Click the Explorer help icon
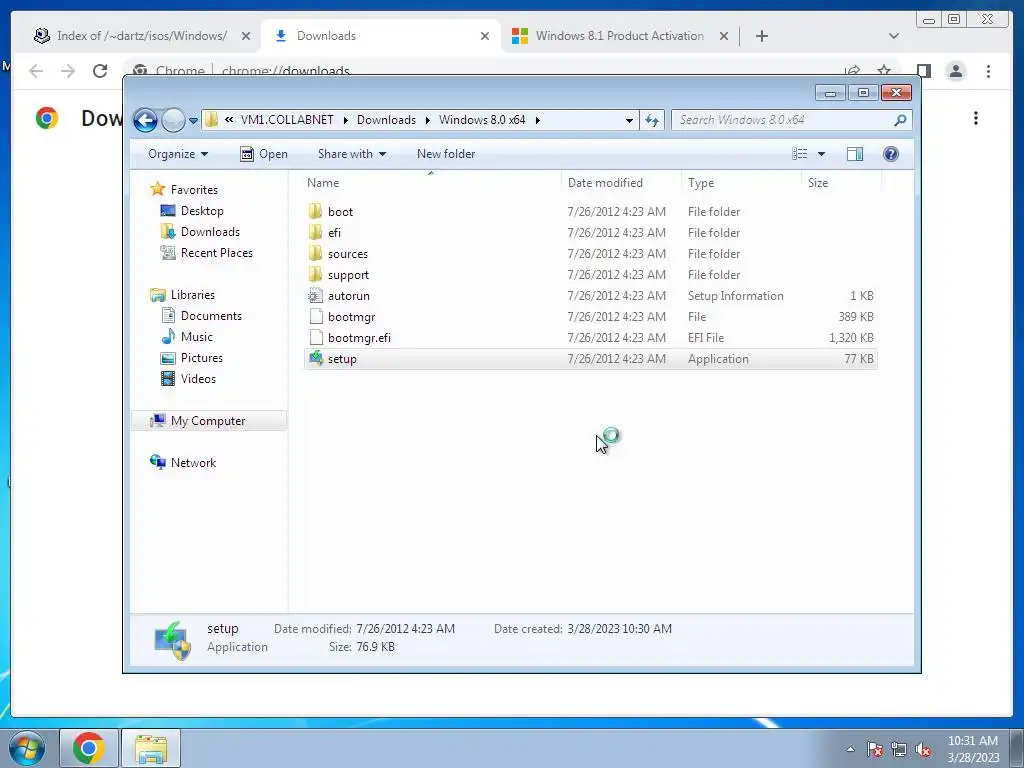This screenshot has width=1024, height=768. click(x=891, y=154)
